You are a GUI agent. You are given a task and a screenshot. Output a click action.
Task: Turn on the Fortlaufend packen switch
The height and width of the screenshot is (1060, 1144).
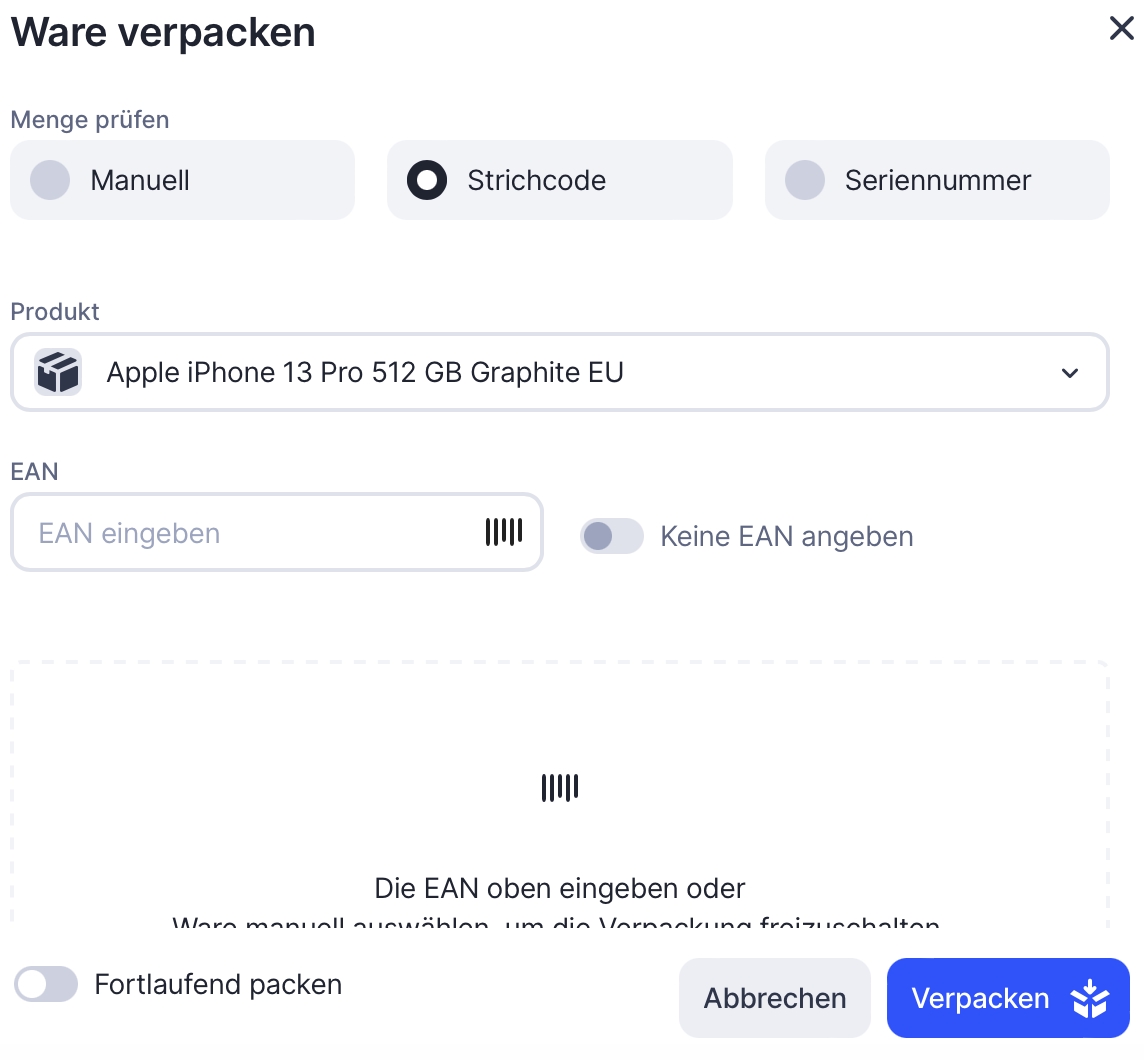46,985
